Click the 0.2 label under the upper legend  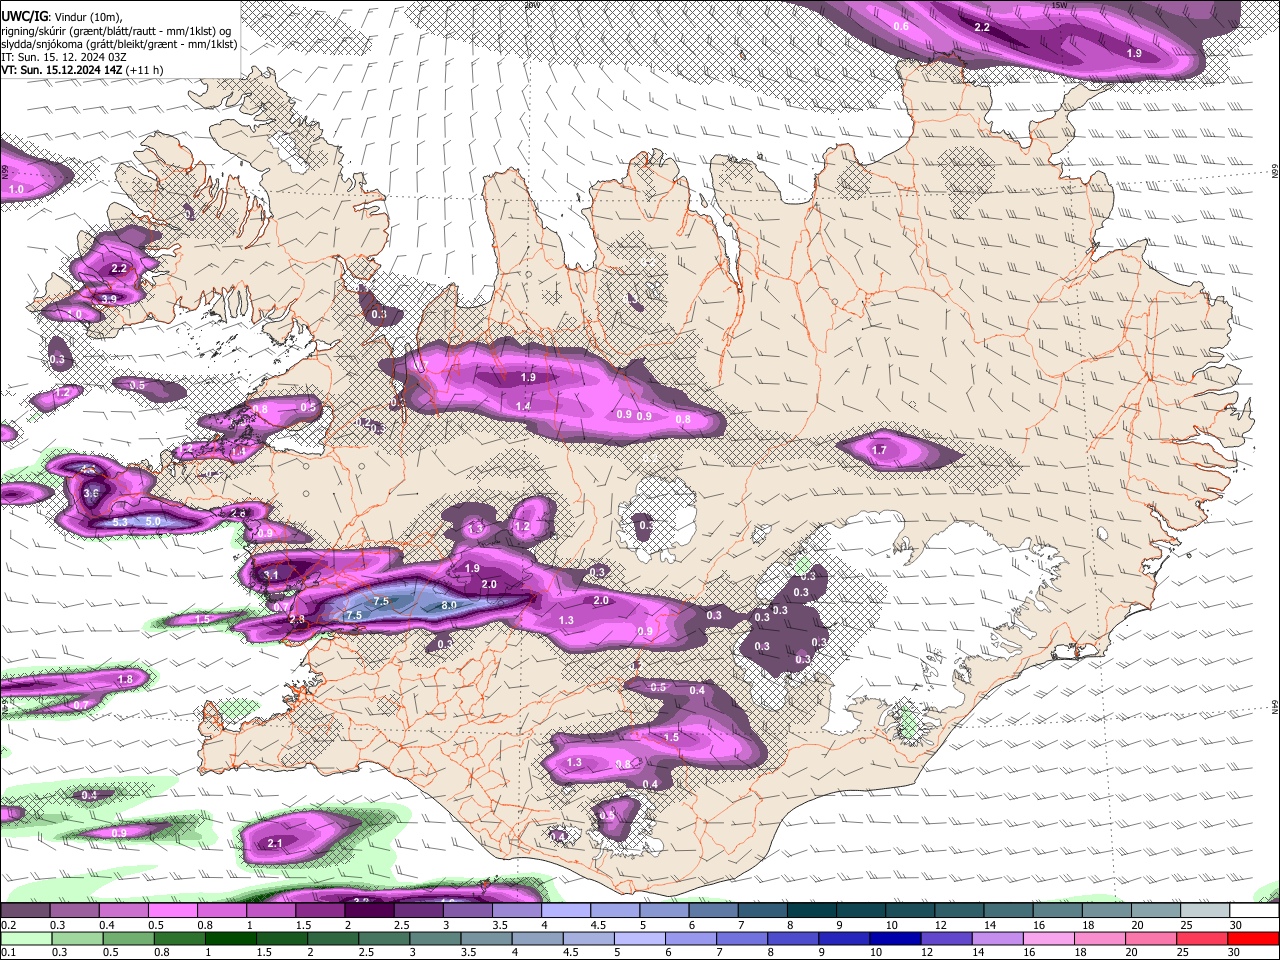(x=8, y=925)
